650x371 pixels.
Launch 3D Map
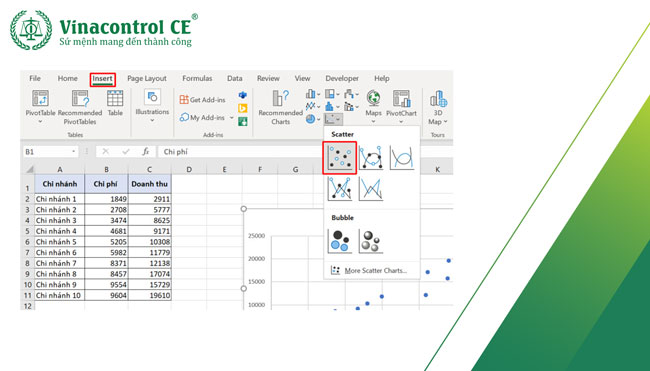point(438,107)
